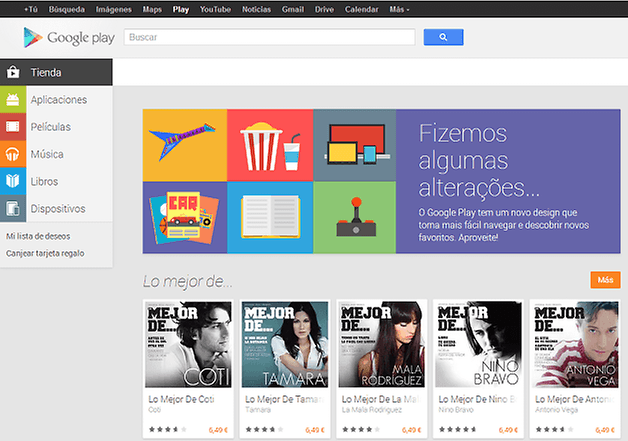Open the Dispositivos category
Image resolution: width=628 pixels, height=441 pixels.
[58, 209]
